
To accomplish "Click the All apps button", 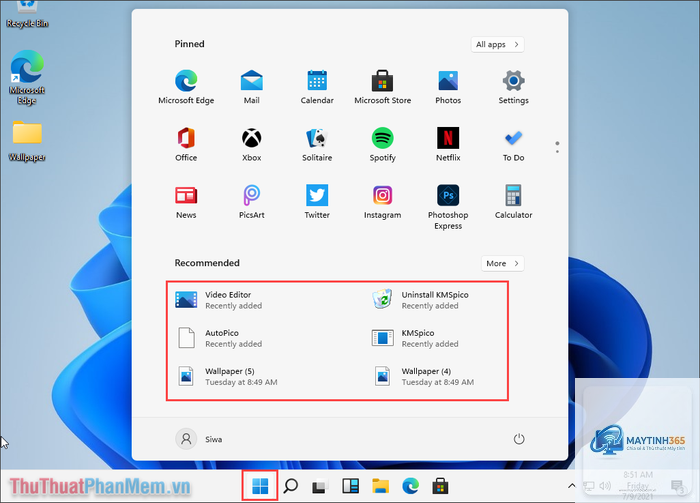I will click(497, 44).
